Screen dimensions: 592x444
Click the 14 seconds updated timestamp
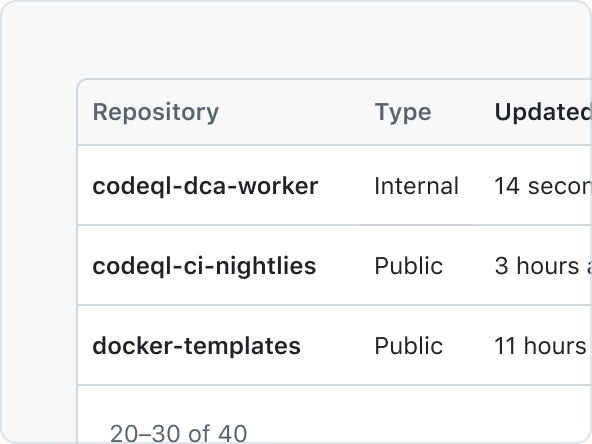pyautogui.click(x=543, y=186)
